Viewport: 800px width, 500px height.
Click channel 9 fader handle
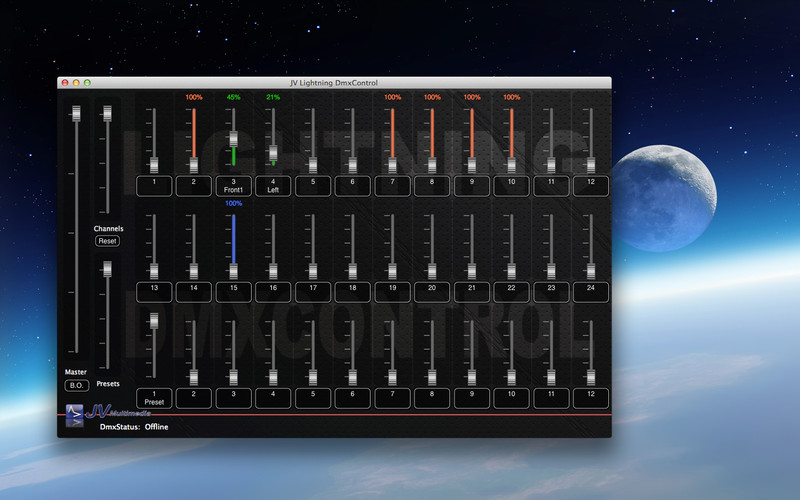[x=472, y=165]
